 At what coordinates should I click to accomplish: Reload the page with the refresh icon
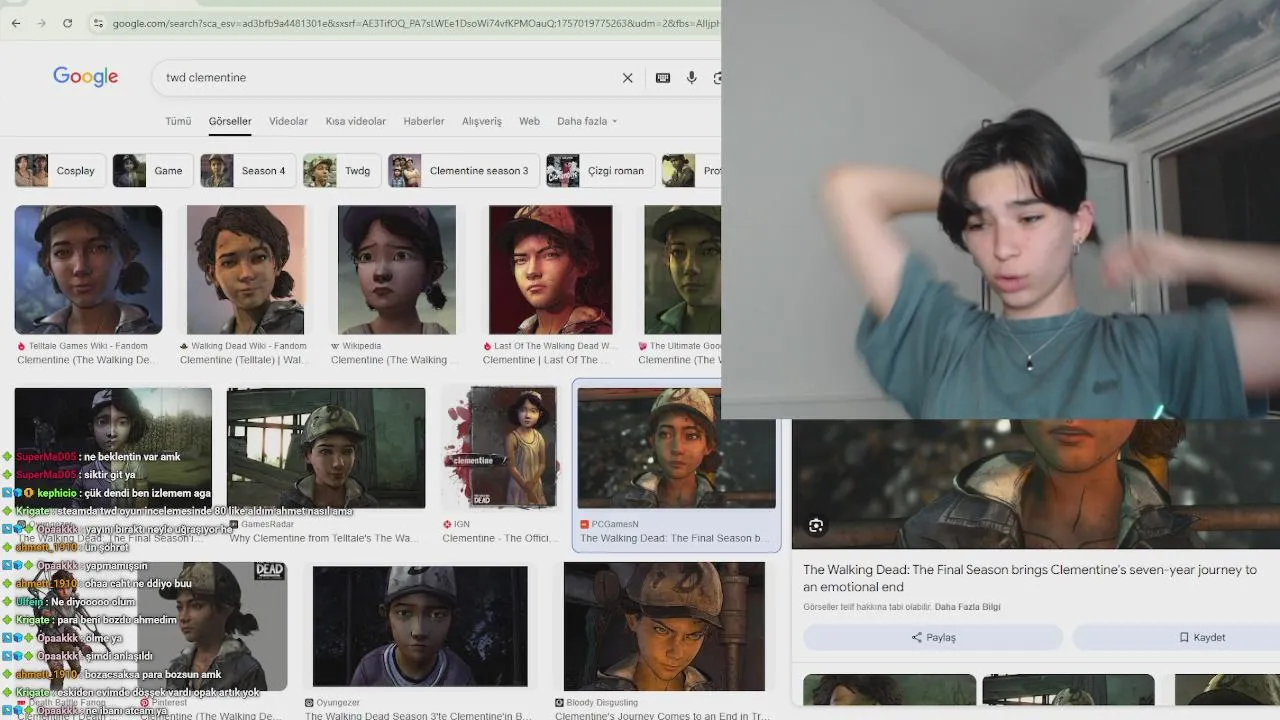pyautogui.click(x=67, y=23)
